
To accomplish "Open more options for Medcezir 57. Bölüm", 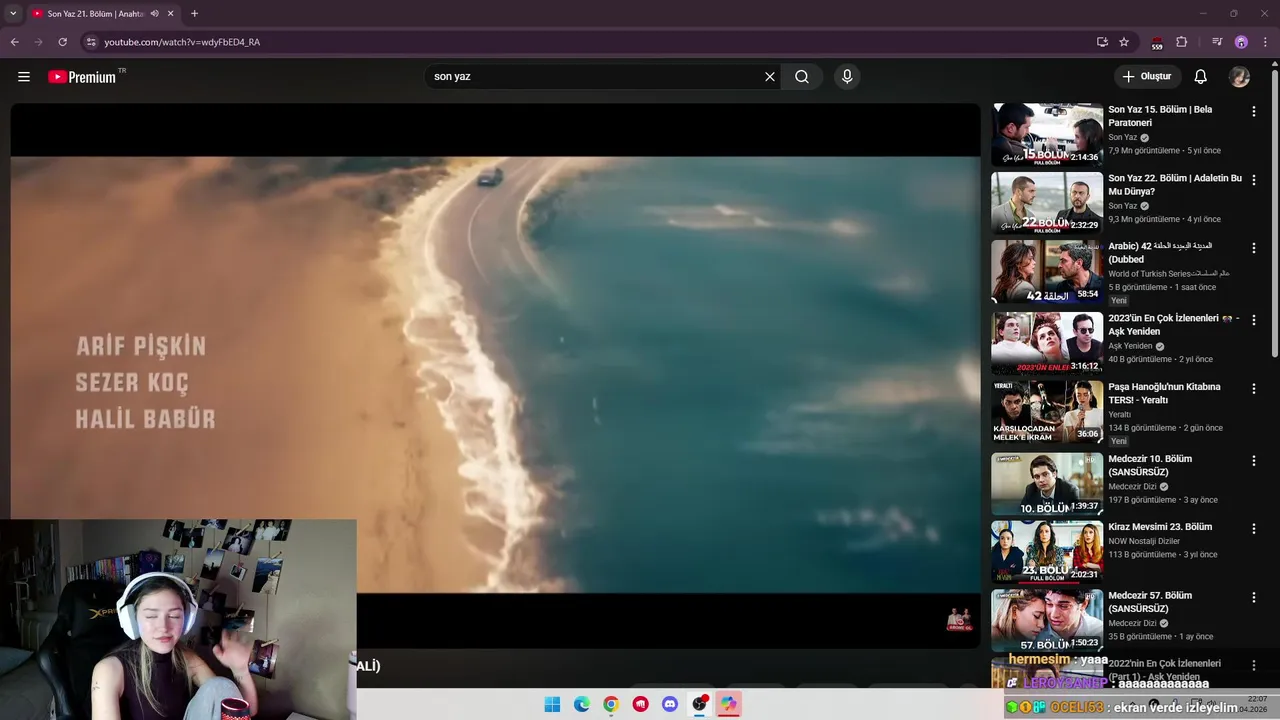I will coord(1254,597).
